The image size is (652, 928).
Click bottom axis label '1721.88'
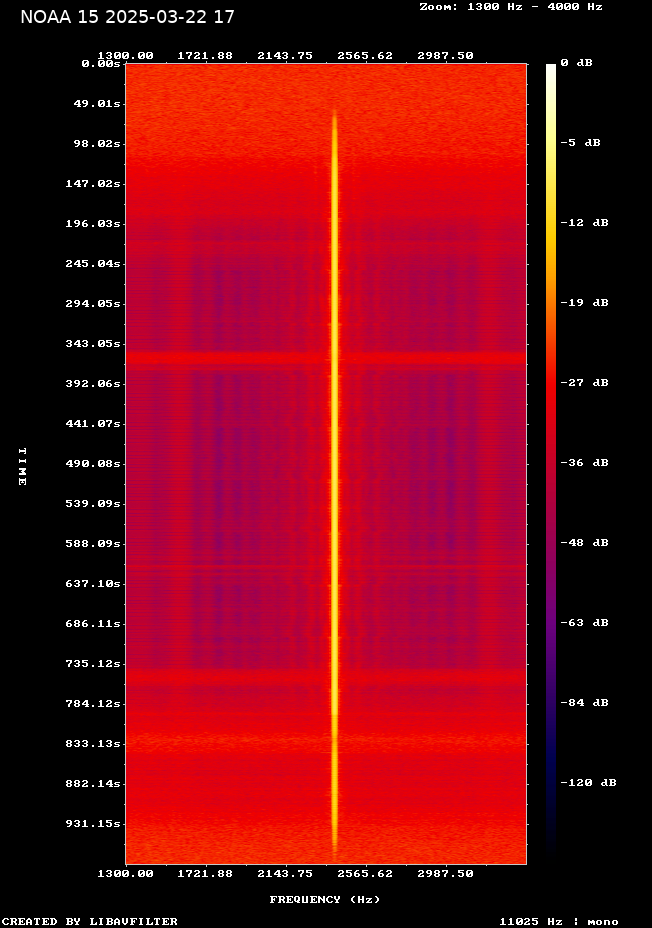pyautogui.click(x=205, y=874)
